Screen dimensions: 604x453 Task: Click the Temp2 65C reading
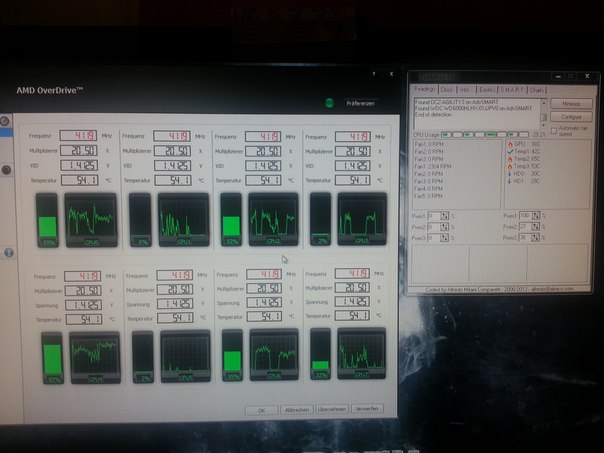click(x=527, y=159)
